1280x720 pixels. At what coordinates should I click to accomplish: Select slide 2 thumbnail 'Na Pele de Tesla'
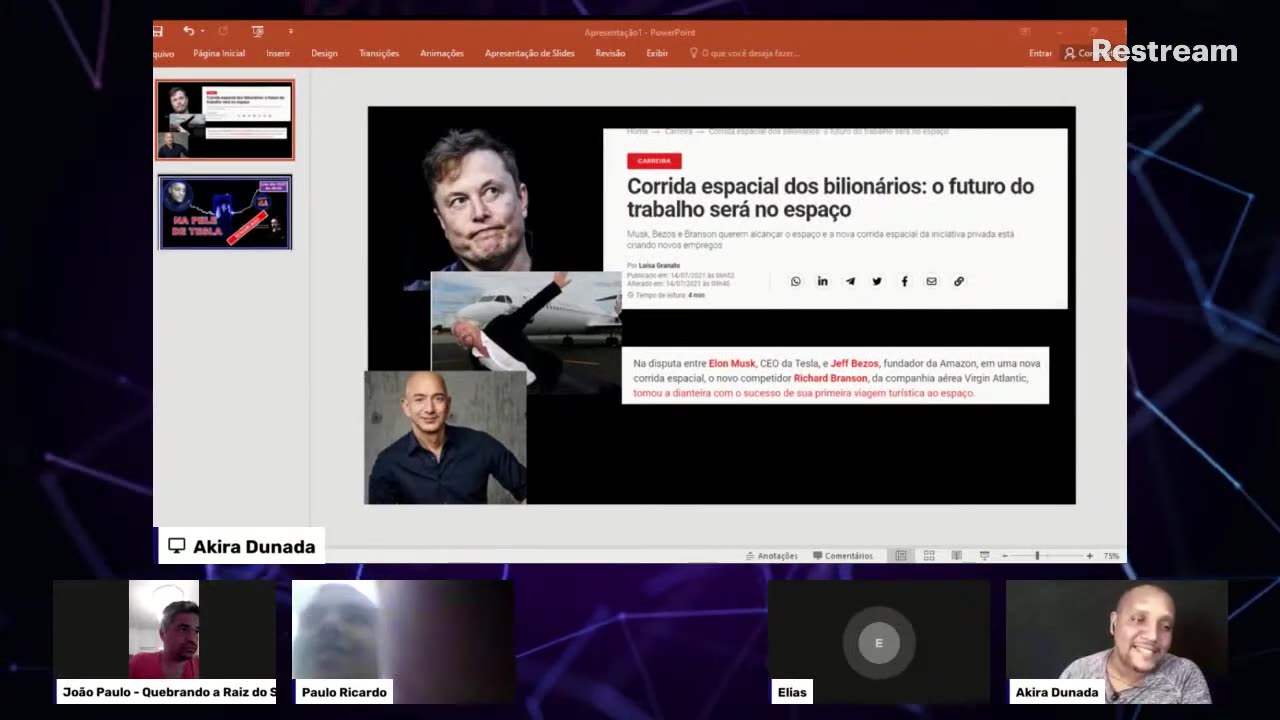click(x=225, y=212)
